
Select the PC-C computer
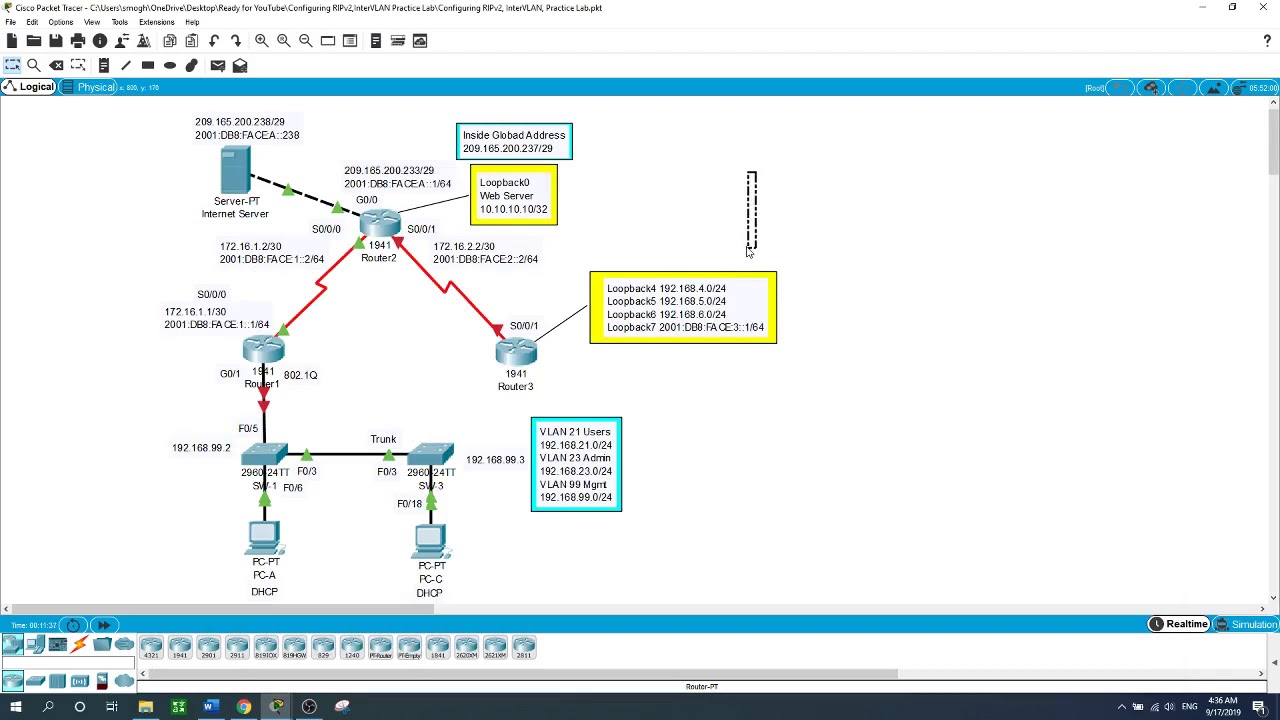[x=430, y=543]
